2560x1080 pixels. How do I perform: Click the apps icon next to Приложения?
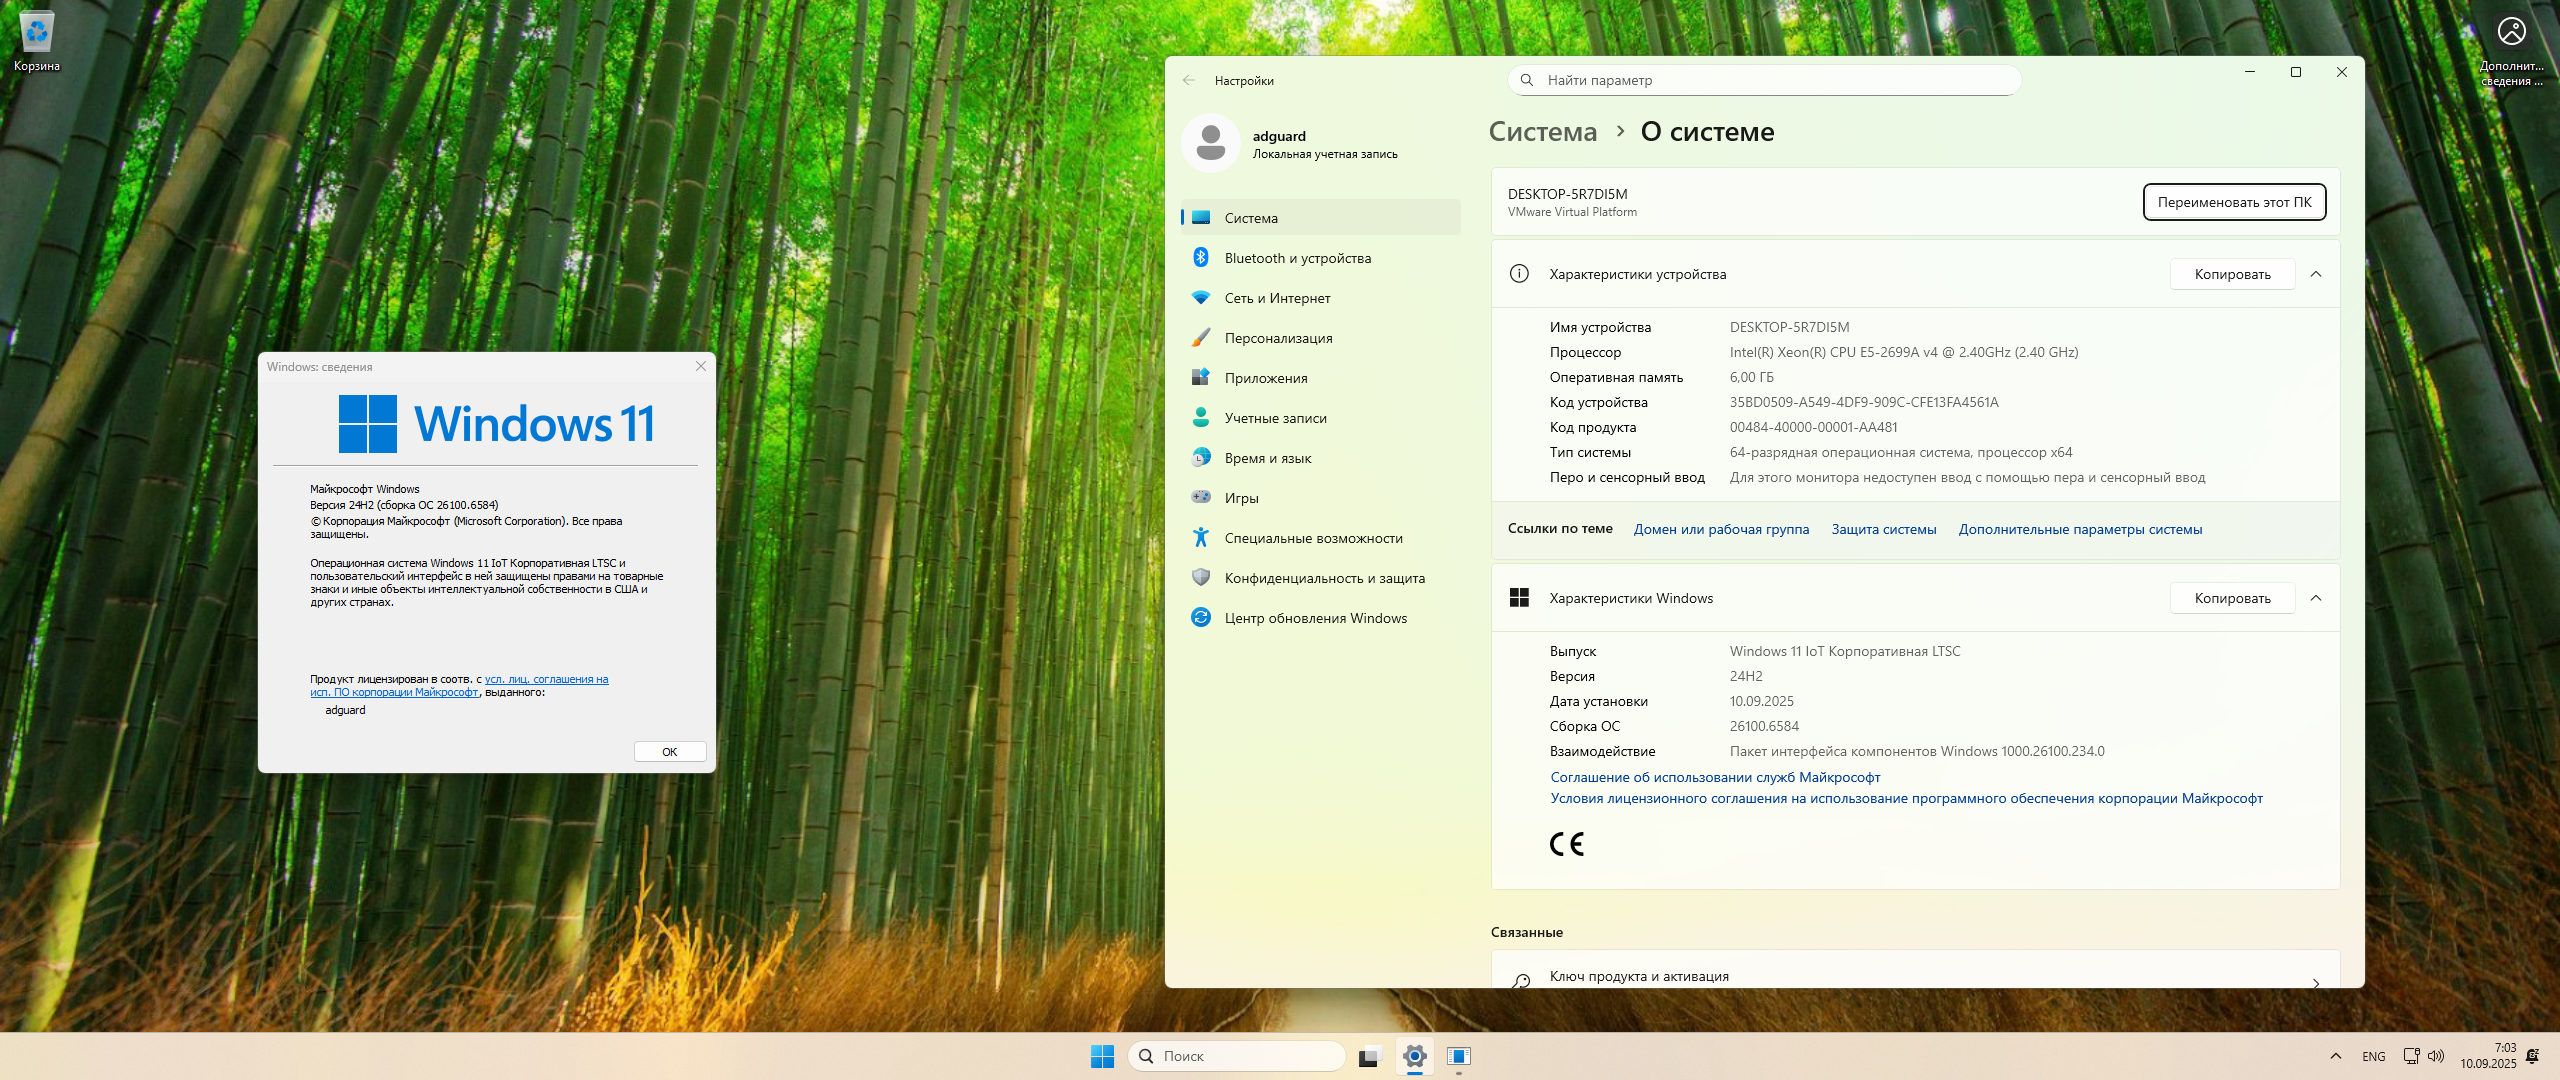pos(1201,378)
